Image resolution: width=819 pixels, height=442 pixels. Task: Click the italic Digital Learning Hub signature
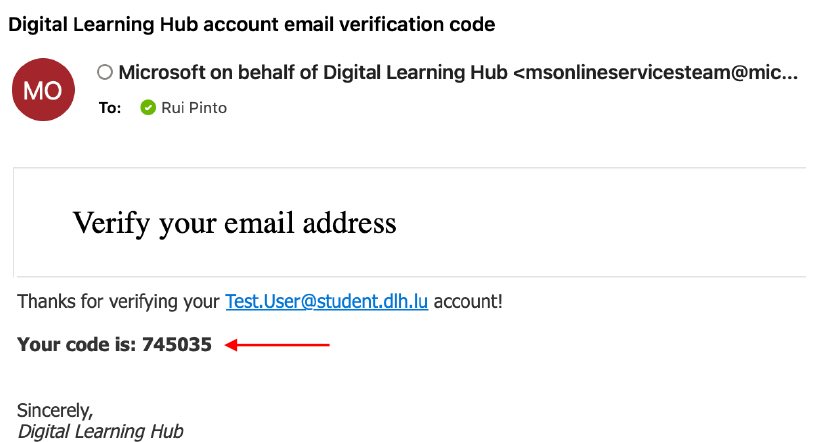tap(100, 431)
